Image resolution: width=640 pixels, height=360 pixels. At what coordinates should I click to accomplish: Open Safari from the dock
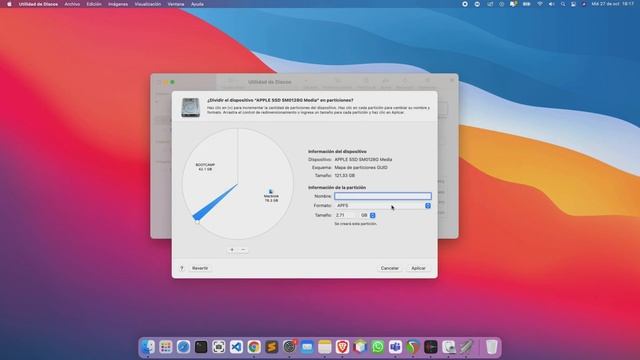click(x=183, y=347)
